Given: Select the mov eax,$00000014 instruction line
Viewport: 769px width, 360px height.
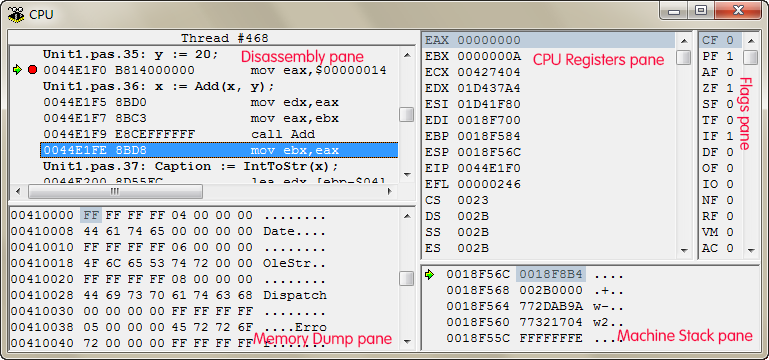Looking at the screenshot, I should pos(215,70).
